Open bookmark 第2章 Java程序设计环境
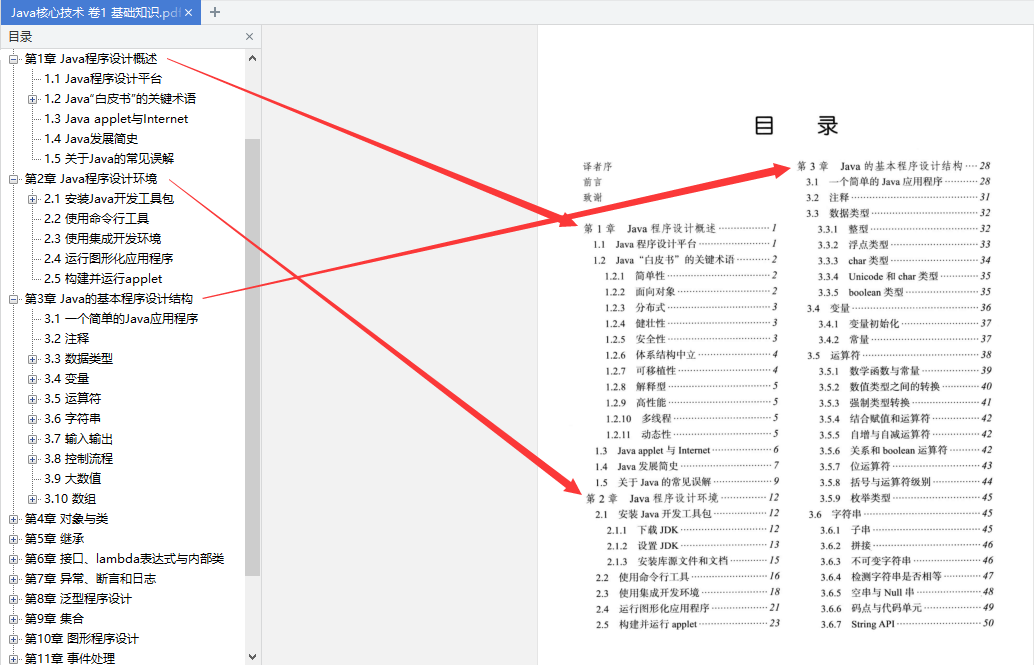The image size is (1034, 665). pyautogui.click(x=91, y=179)
